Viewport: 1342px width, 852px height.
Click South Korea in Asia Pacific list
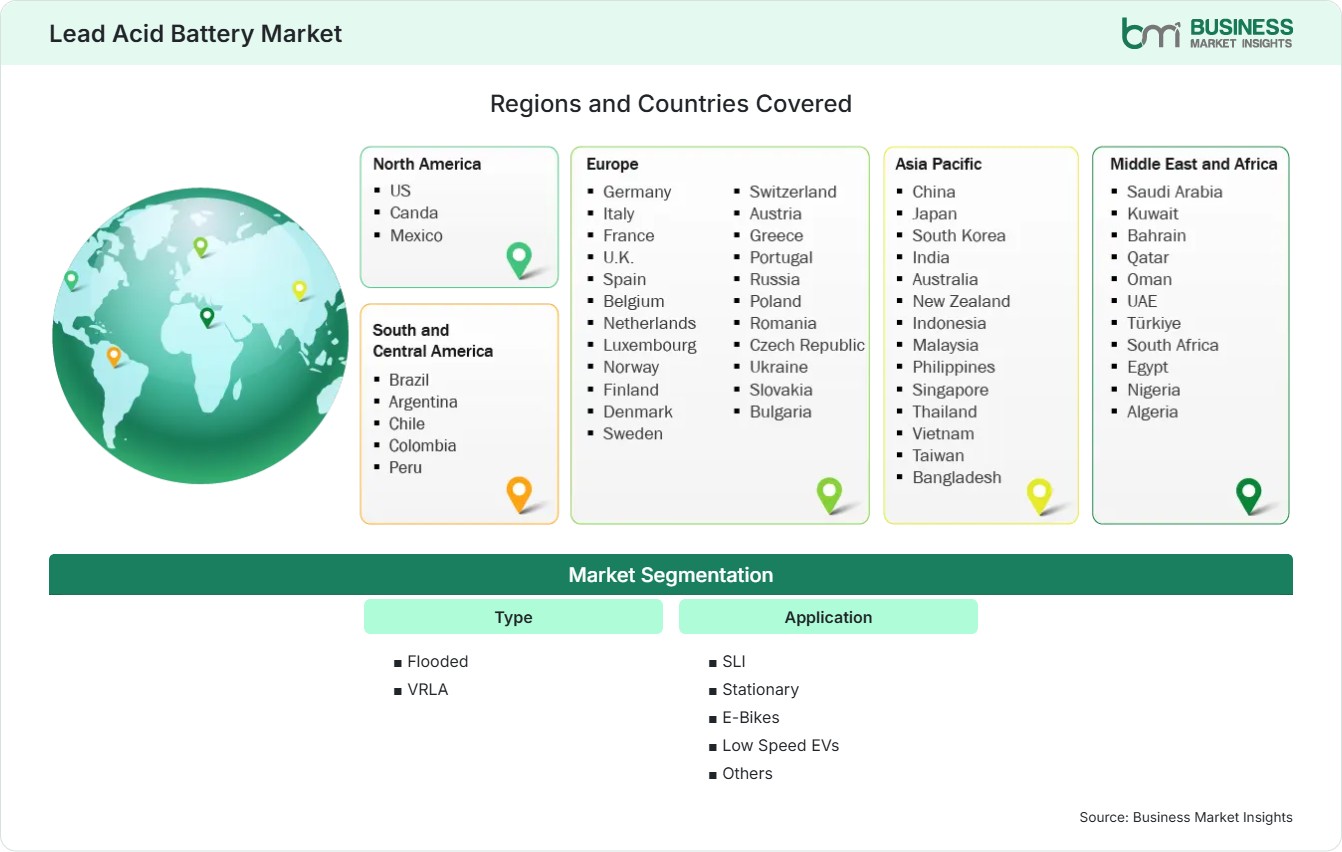coord(959,236)
